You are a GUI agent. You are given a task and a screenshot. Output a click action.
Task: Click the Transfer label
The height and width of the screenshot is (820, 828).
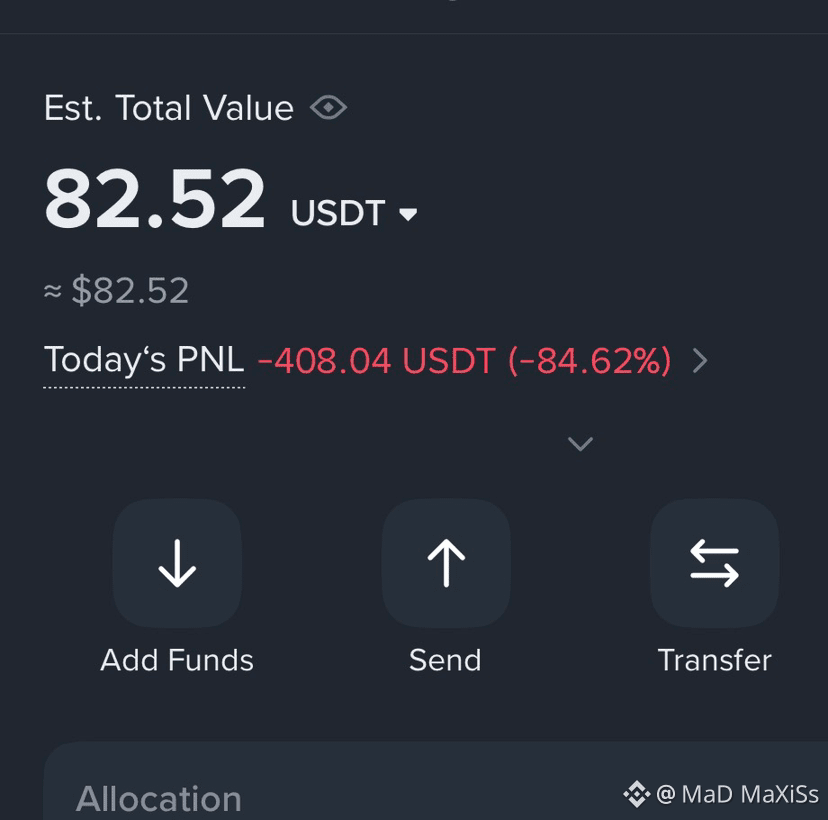tap(714, 660)
